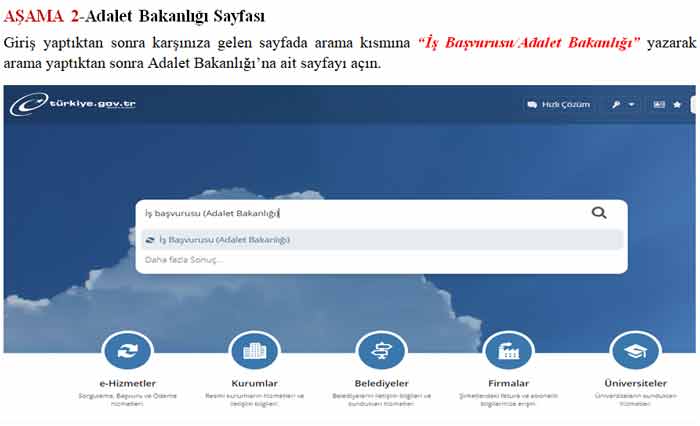Click the türkiye.gov.tr logo

click(73, 104)
